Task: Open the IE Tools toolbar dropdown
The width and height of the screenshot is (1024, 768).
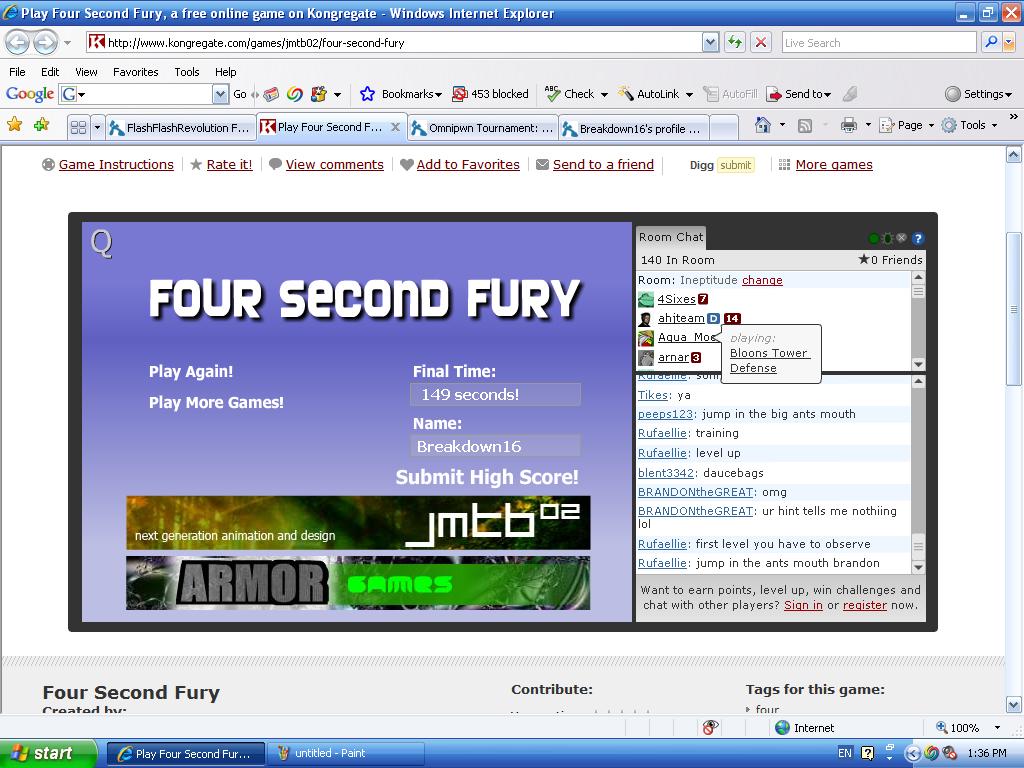Action: pos(995,125)
